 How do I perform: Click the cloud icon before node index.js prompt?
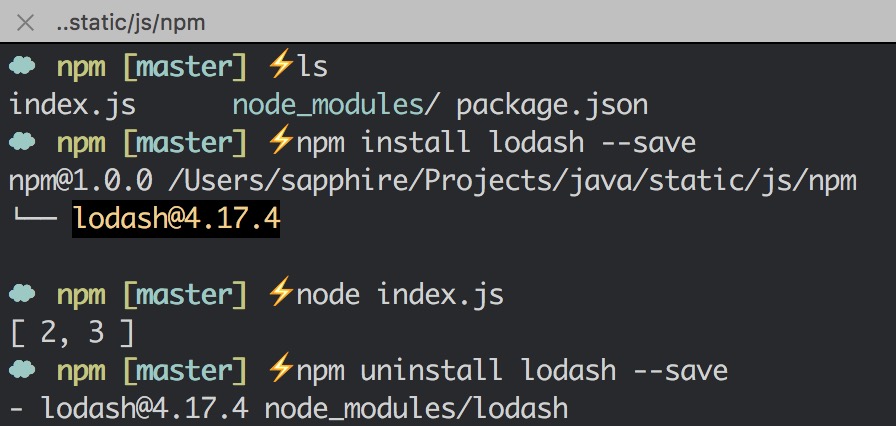[22, 294]
